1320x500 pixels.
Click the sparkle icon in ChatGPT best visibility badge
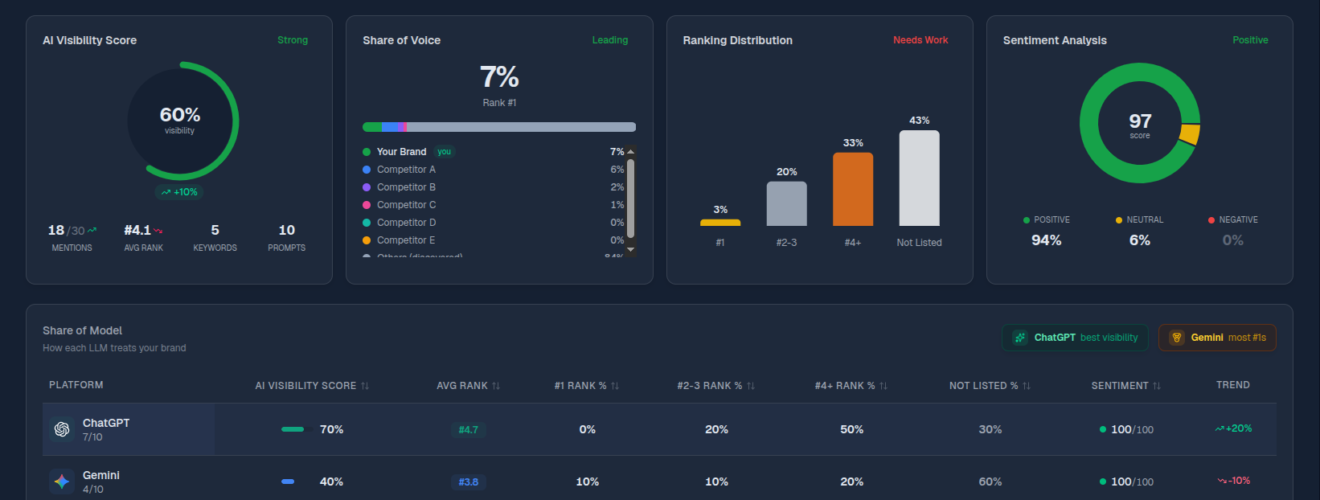[1020, 338]
